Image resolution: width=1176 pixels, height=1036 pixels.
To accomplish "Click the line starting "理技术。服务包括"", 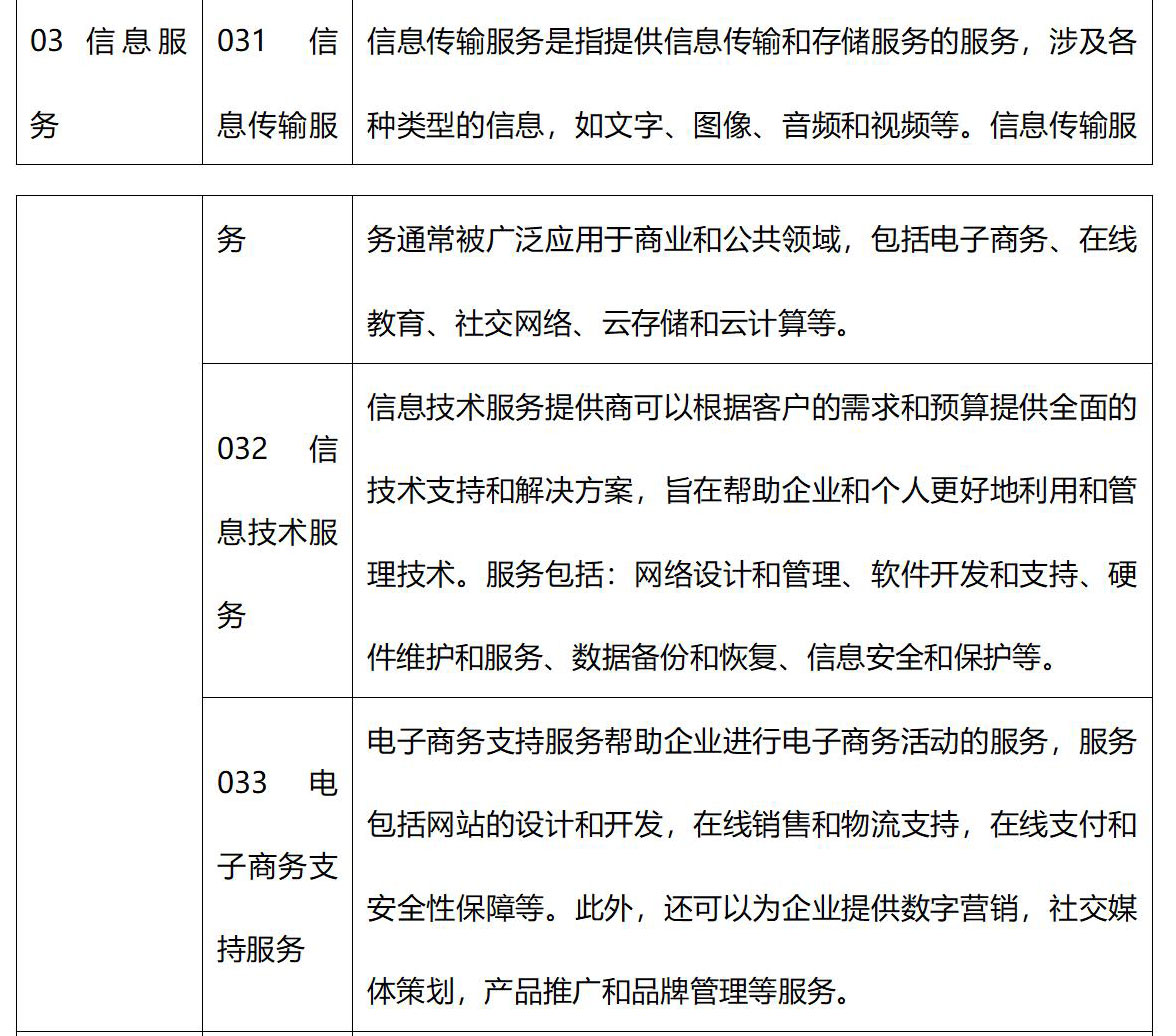I will click(751, 575).
